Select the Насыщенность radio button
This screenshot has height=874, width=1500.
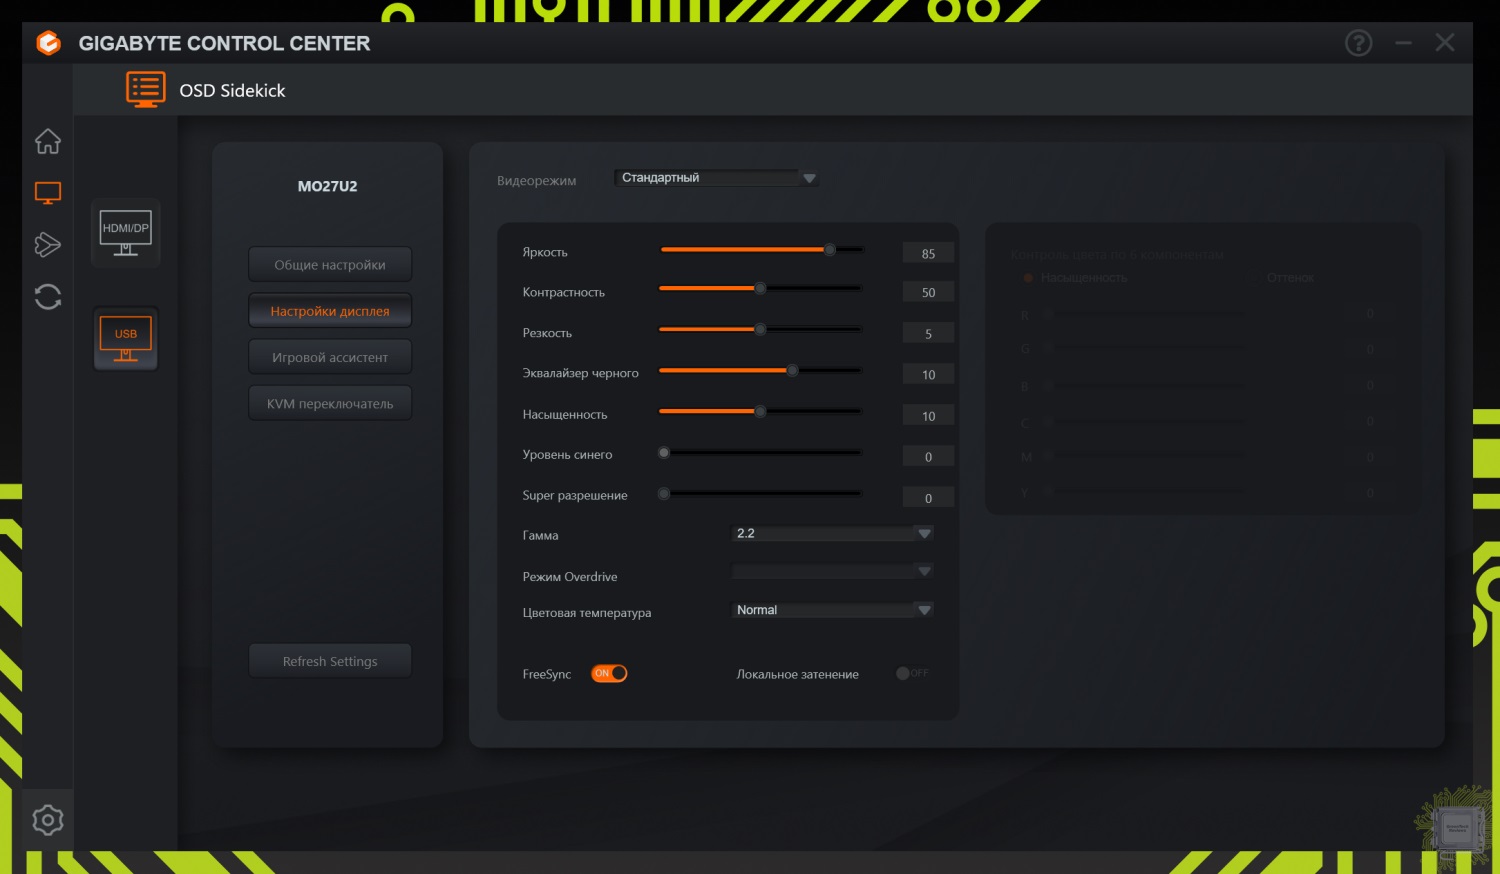(1027, 278)
